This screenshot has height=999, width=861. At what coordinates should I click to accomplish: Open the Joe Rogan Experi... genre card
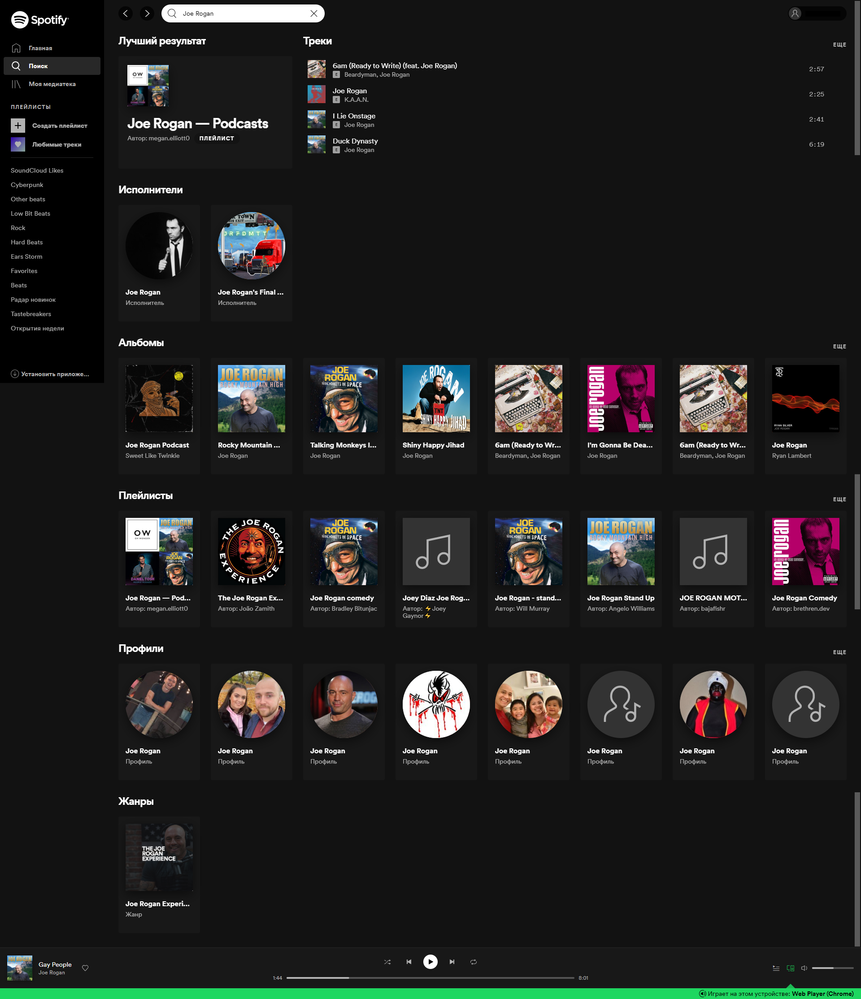click(x=159, y=874)
